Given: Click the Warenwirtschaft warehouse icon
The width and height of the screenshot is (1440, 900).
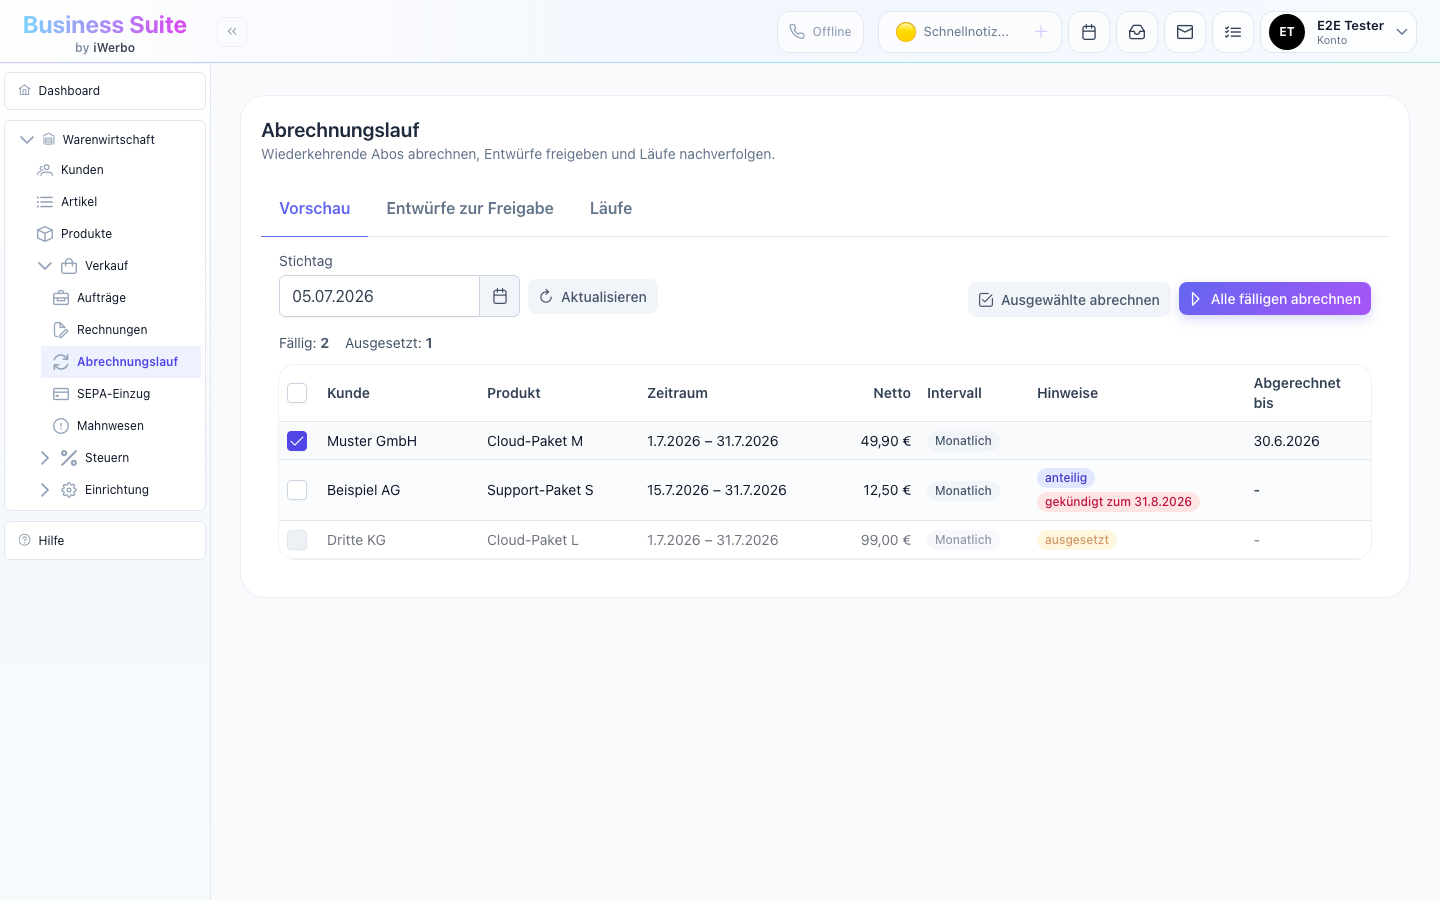Looking at the screenshot, I should coord(49,139).
